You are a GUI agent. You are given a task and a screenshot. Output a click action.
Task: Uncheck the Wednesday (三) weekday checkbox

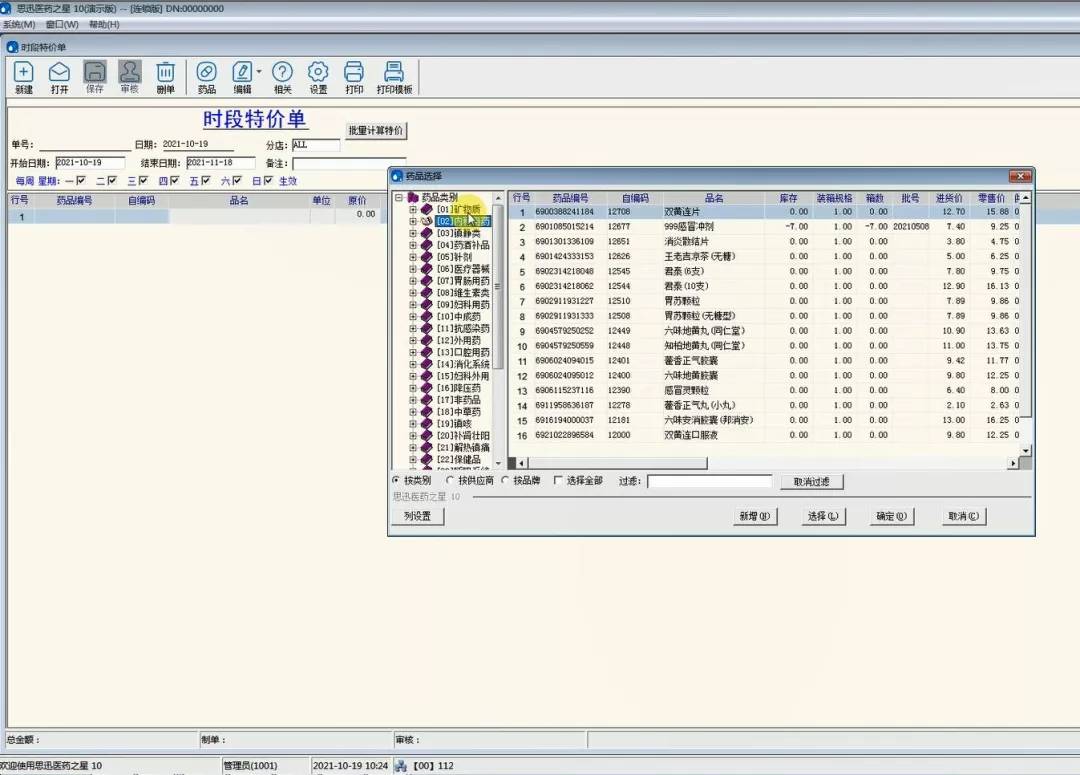click(143, 180)
